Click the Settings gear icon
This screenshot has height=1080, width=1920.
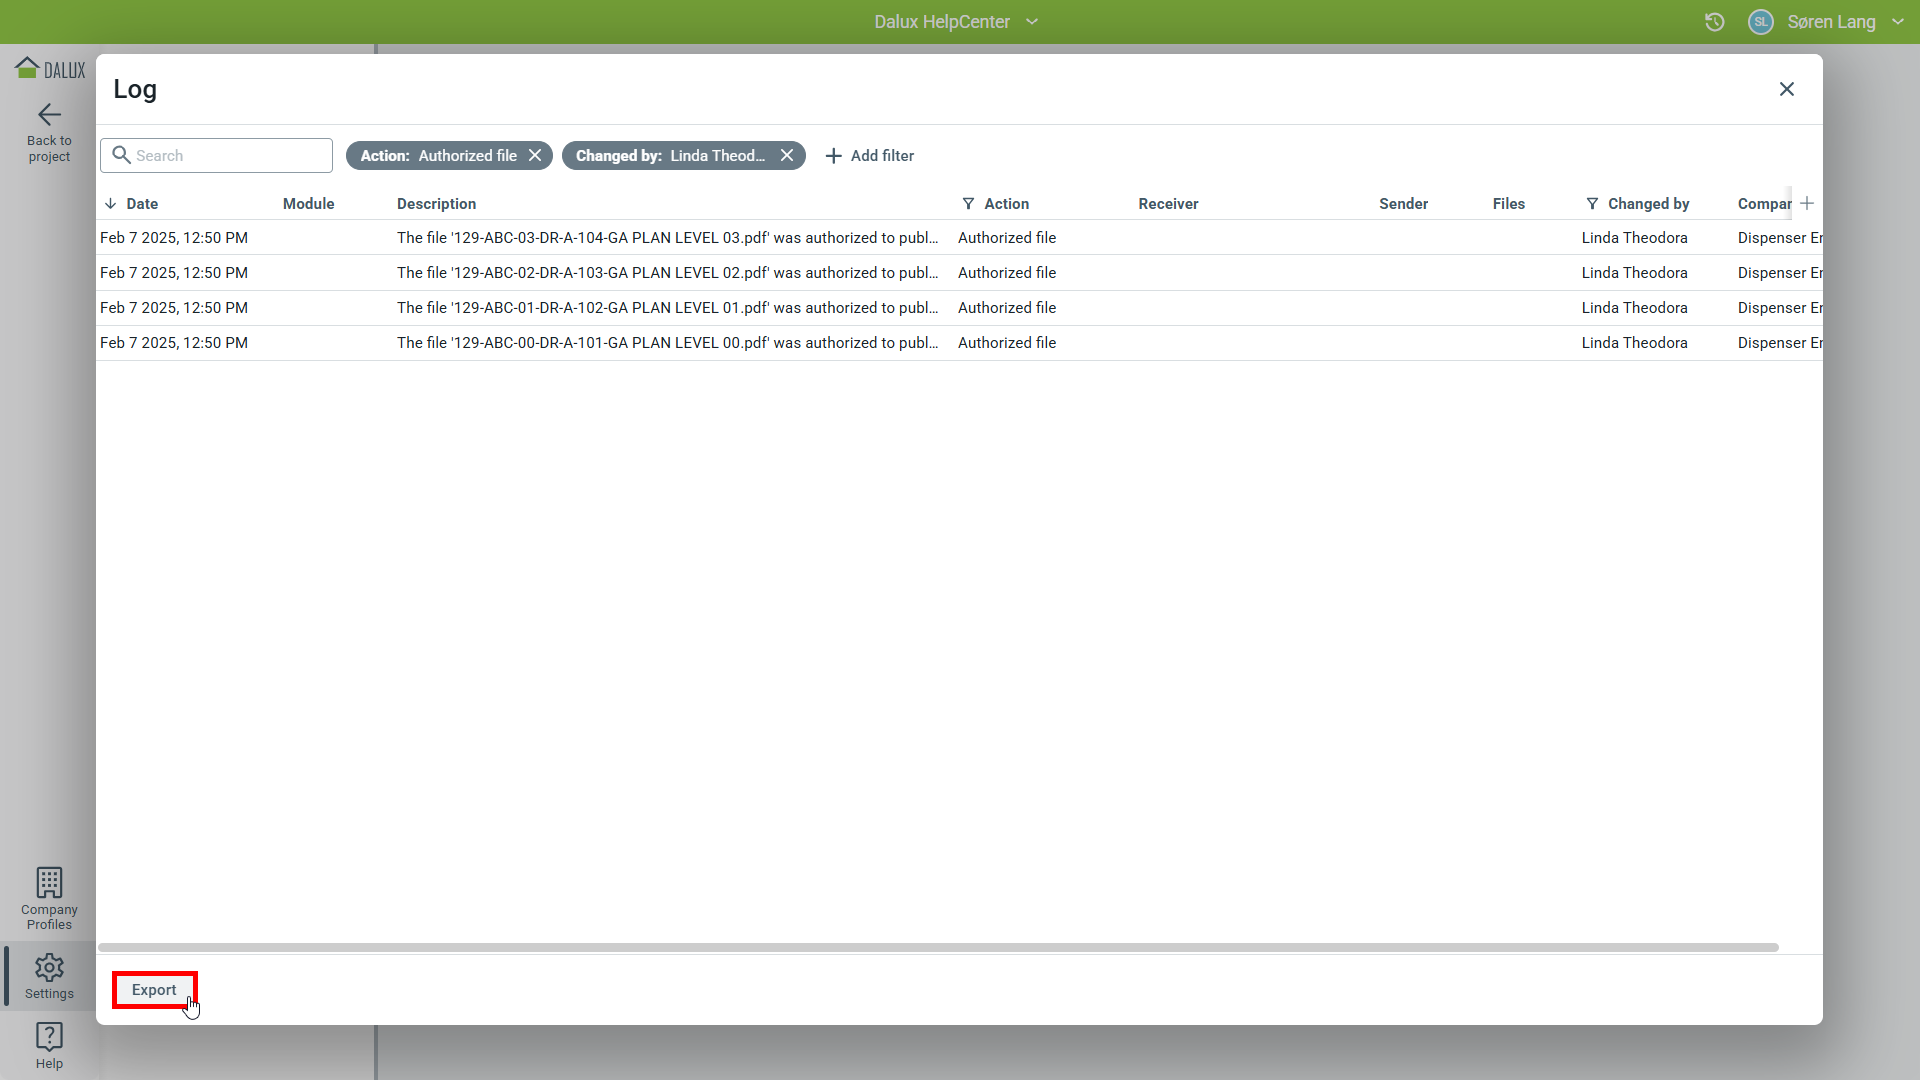(x=49, y=968)
